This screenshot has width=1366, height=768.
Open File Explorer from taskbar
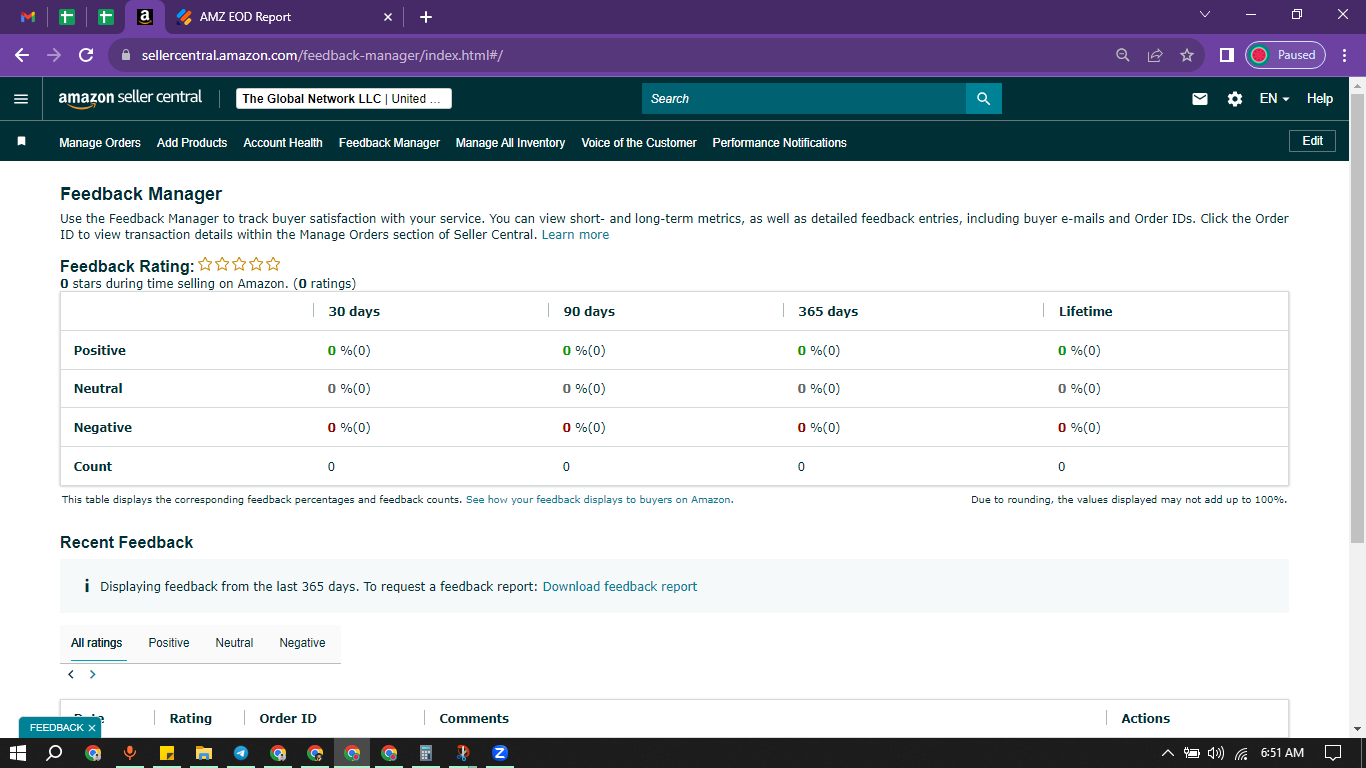pos(204,753)
